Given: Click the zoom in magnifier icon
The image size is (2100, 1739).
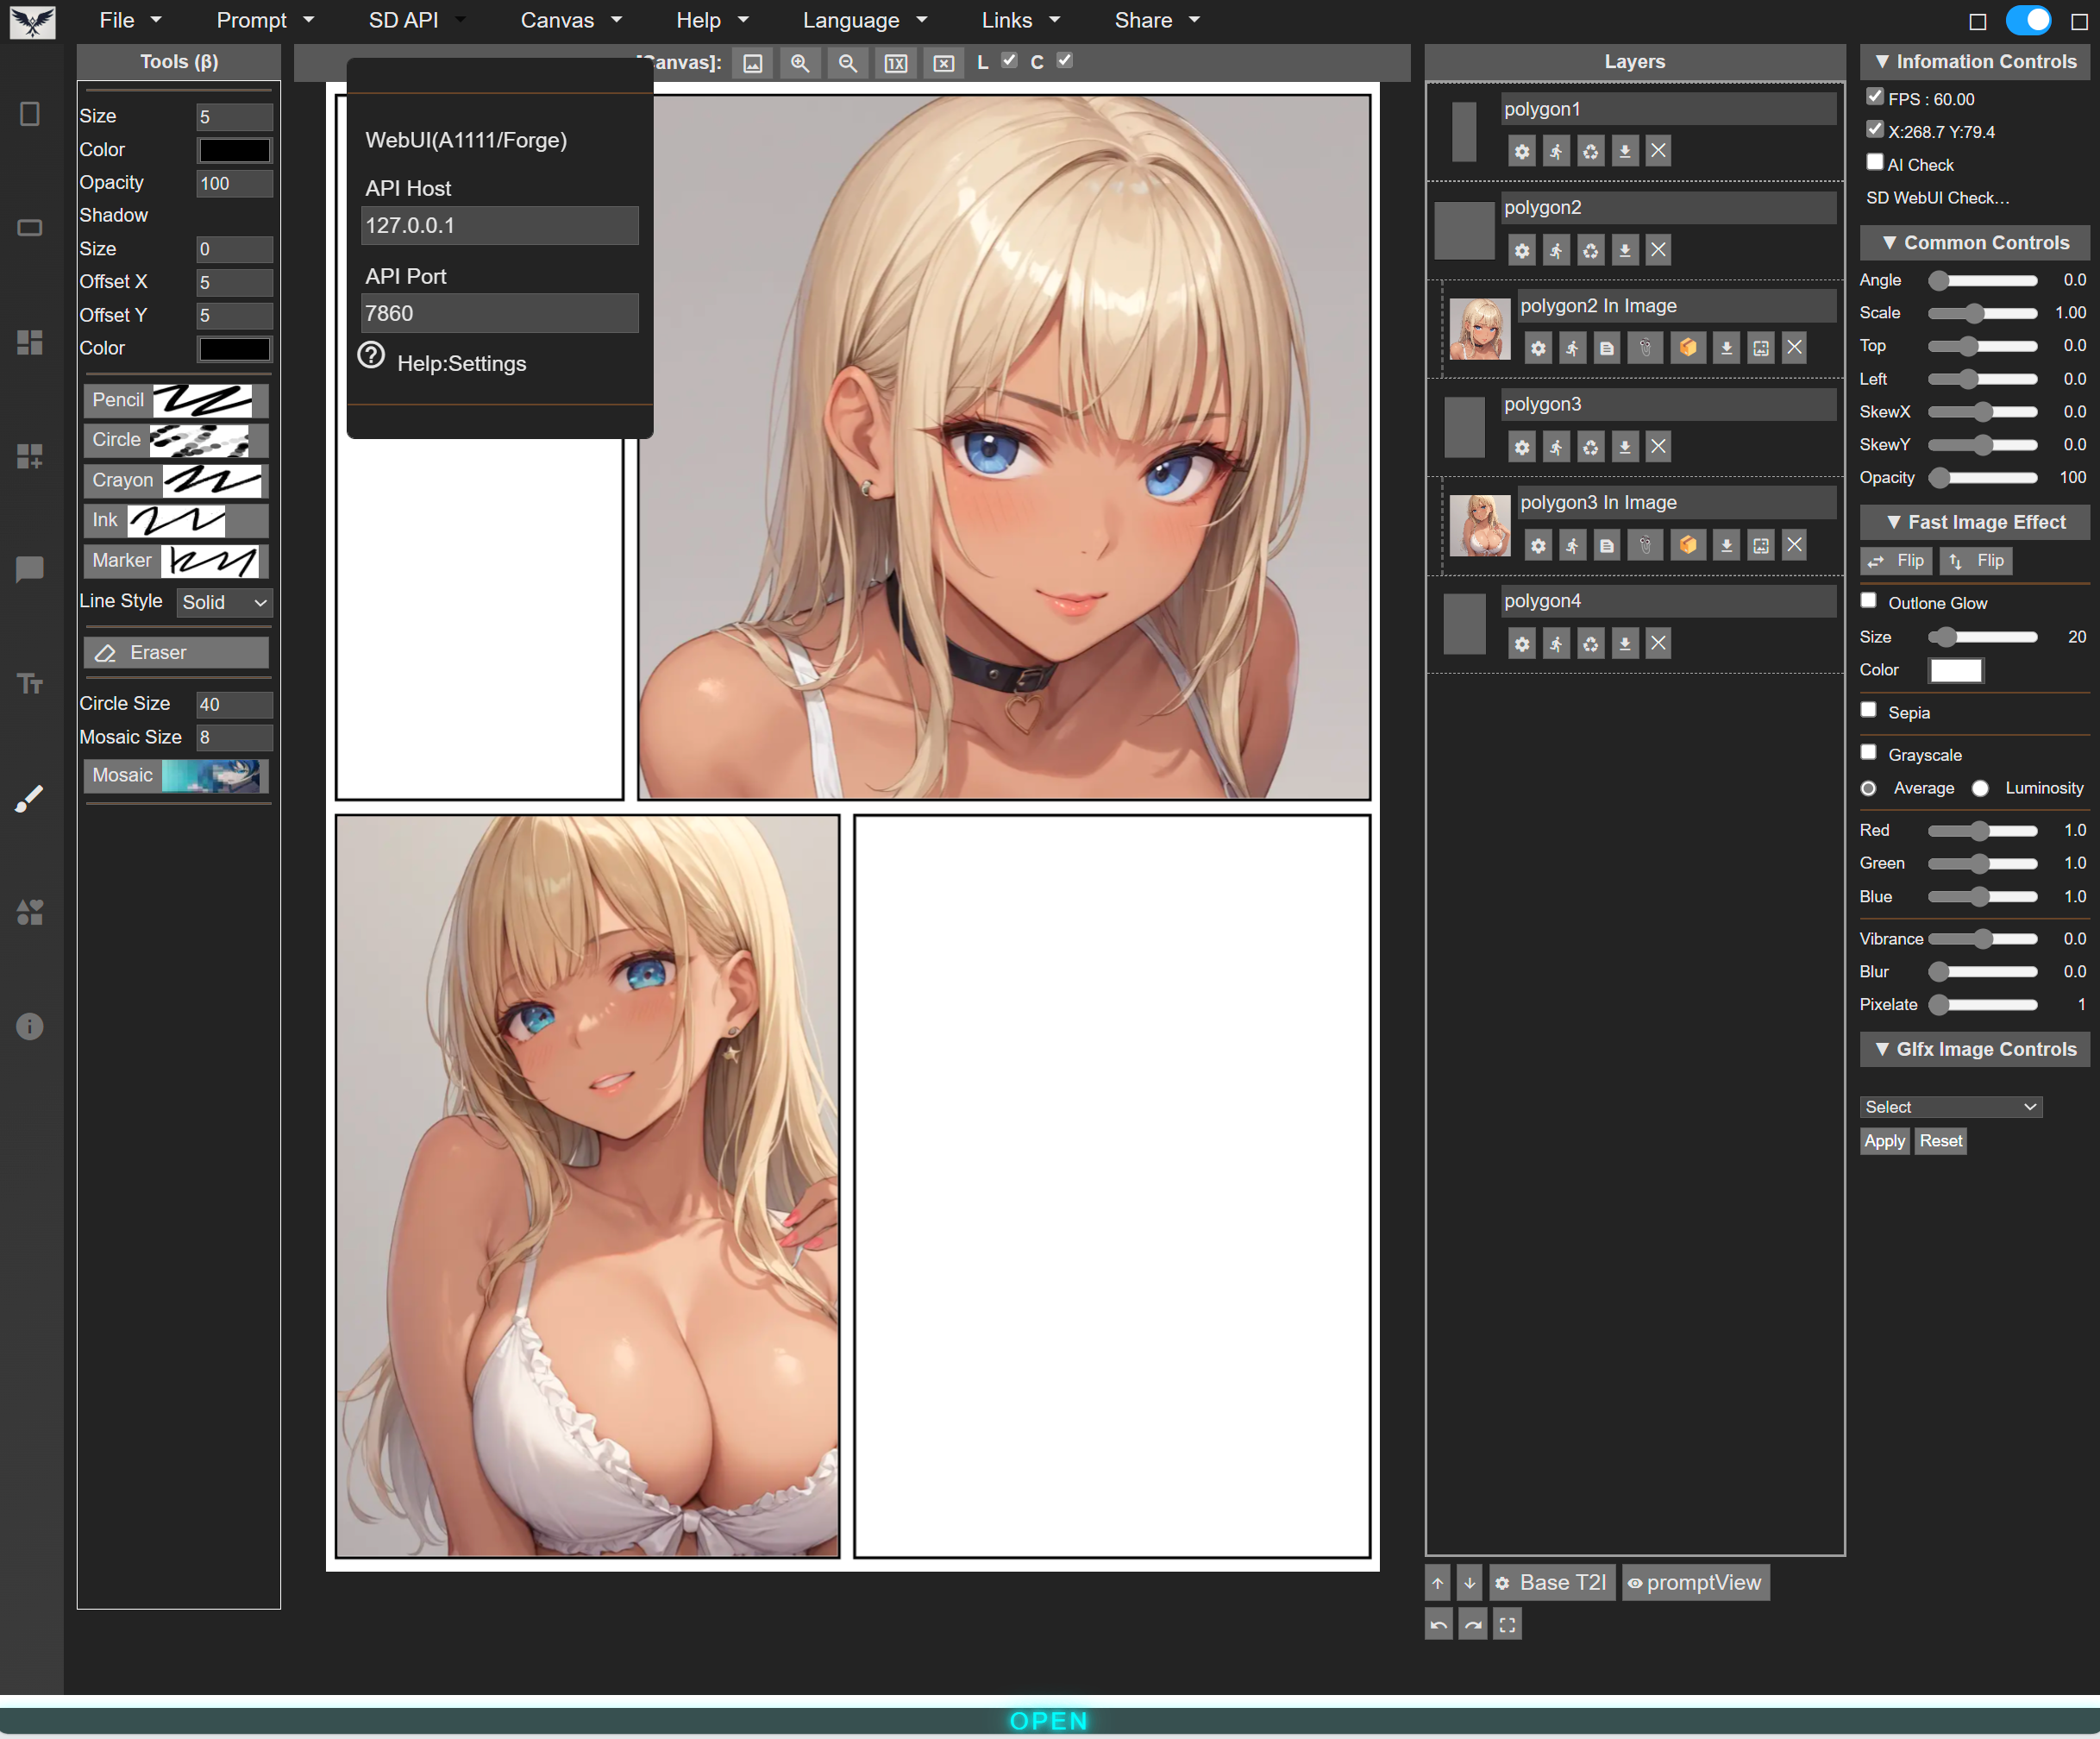Looking at the screenshot, I should click(x=799, y=63).
